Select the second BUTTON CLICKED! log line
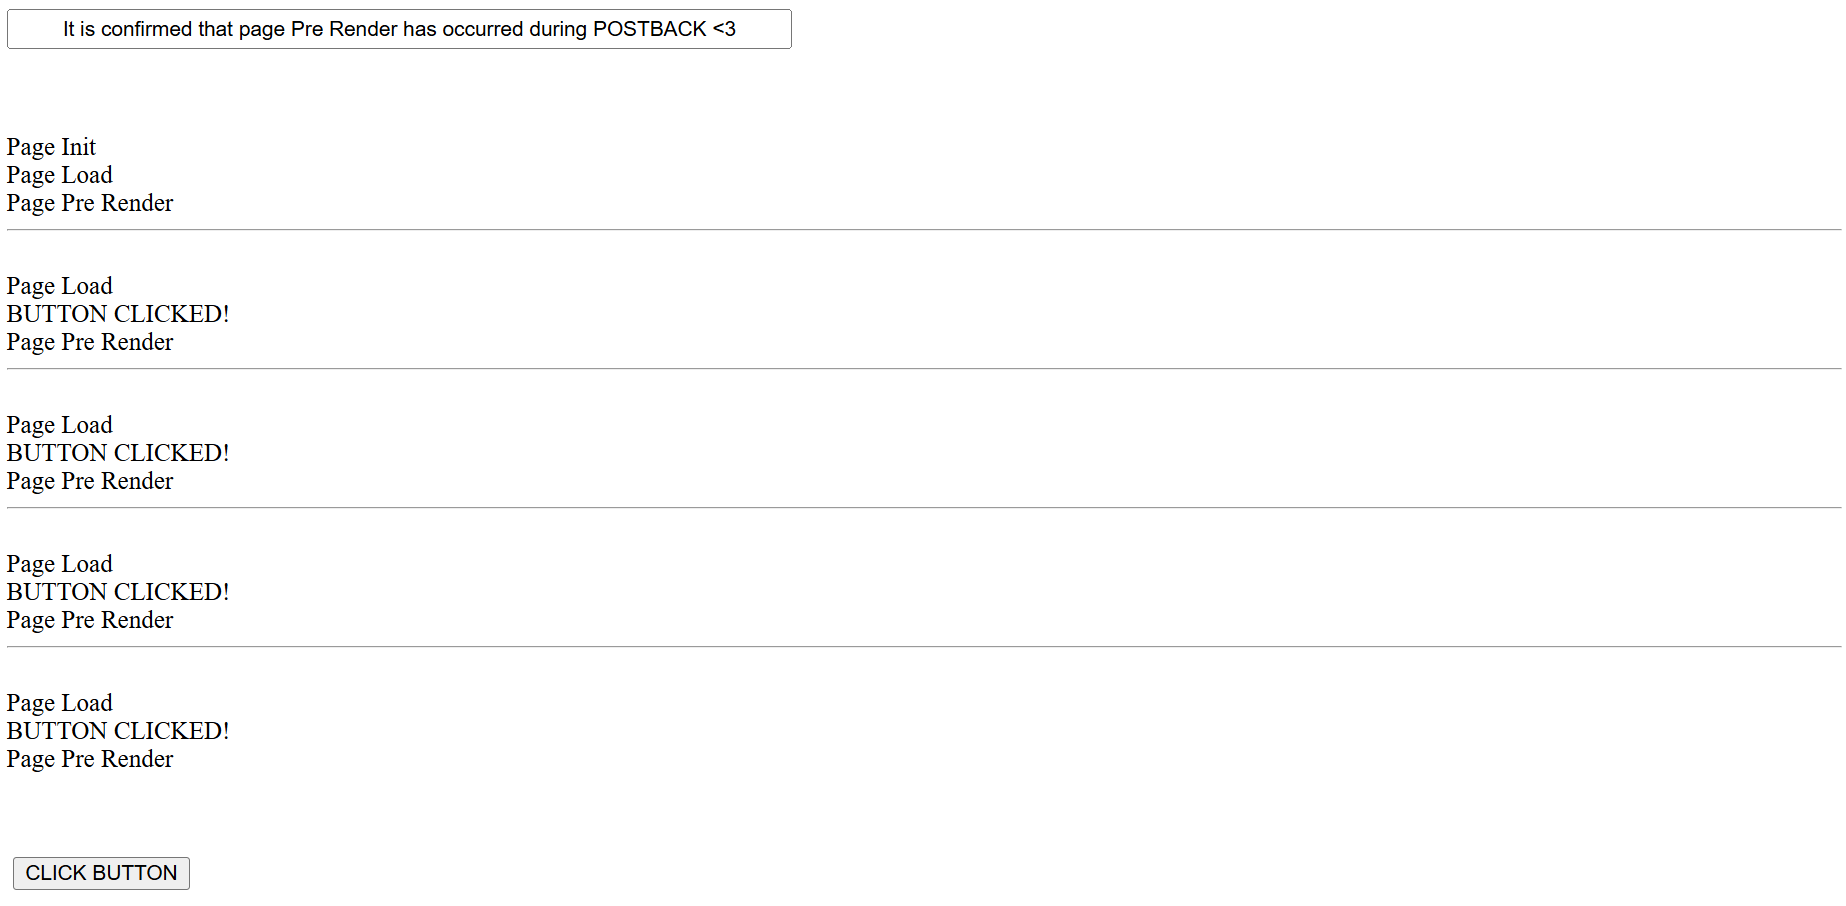The width and height of the screenshot is (1846, 906). coord(118,453)
